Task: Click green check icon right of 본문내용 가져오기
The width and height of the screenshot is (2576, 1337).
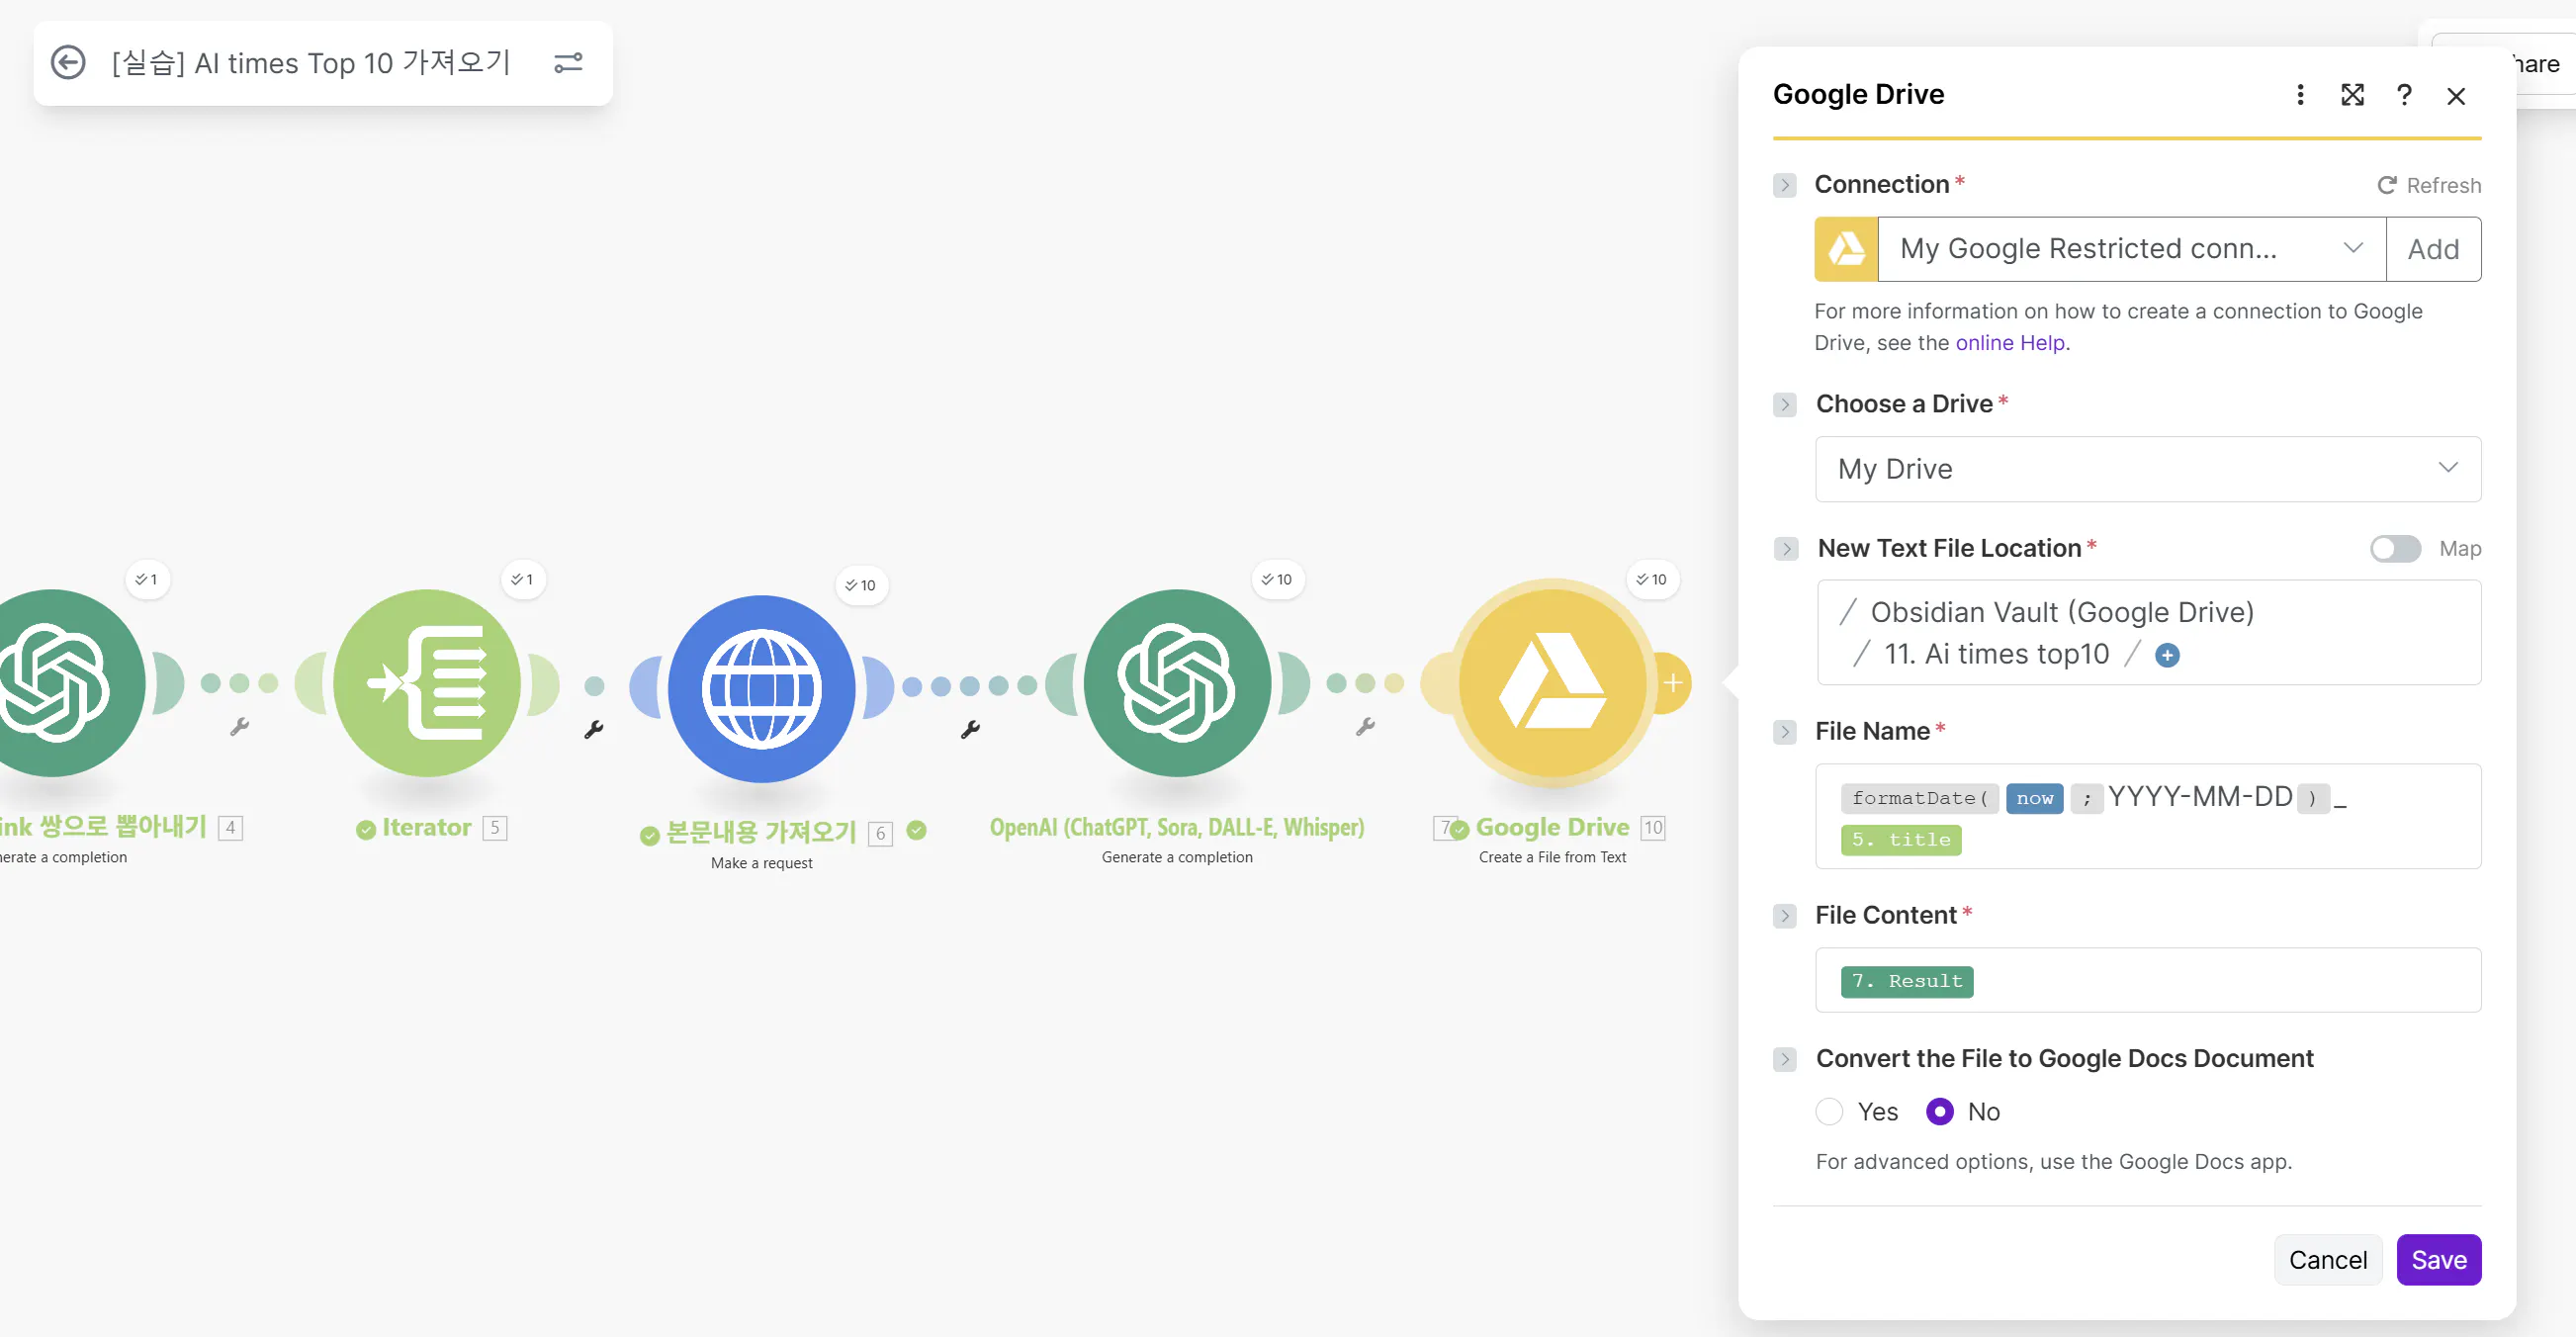Action: click(916, 830)
